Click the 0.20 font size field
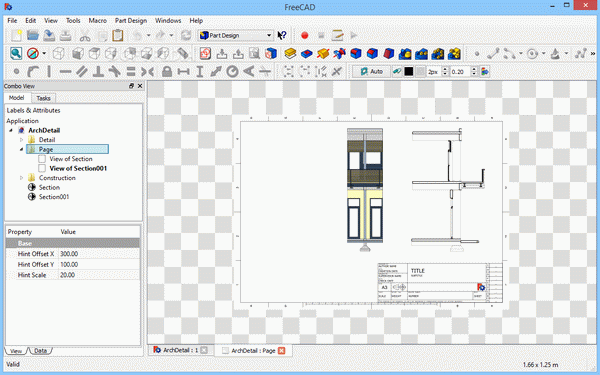600x375 pixels. [460, 72]
